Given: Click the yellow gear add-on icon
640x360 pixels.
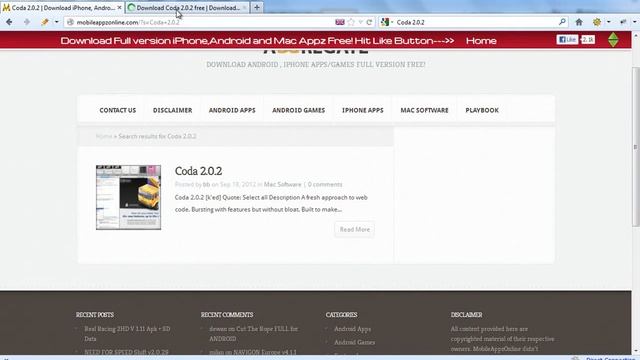Looking at the screenshot, I should click(597, 22).
